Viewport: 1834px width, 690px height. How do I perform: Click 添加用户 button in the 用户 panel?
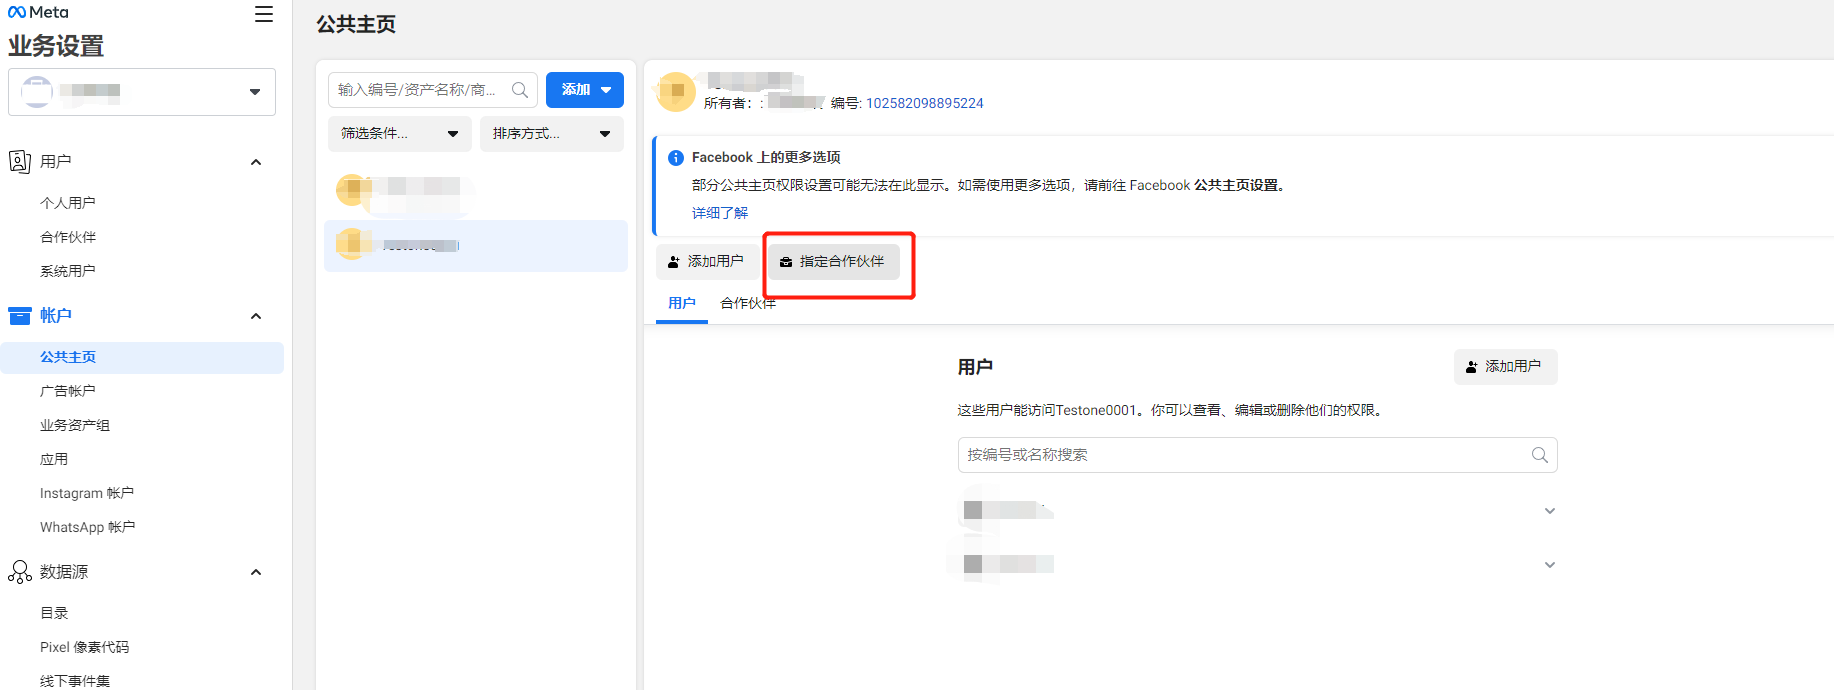1506,367
